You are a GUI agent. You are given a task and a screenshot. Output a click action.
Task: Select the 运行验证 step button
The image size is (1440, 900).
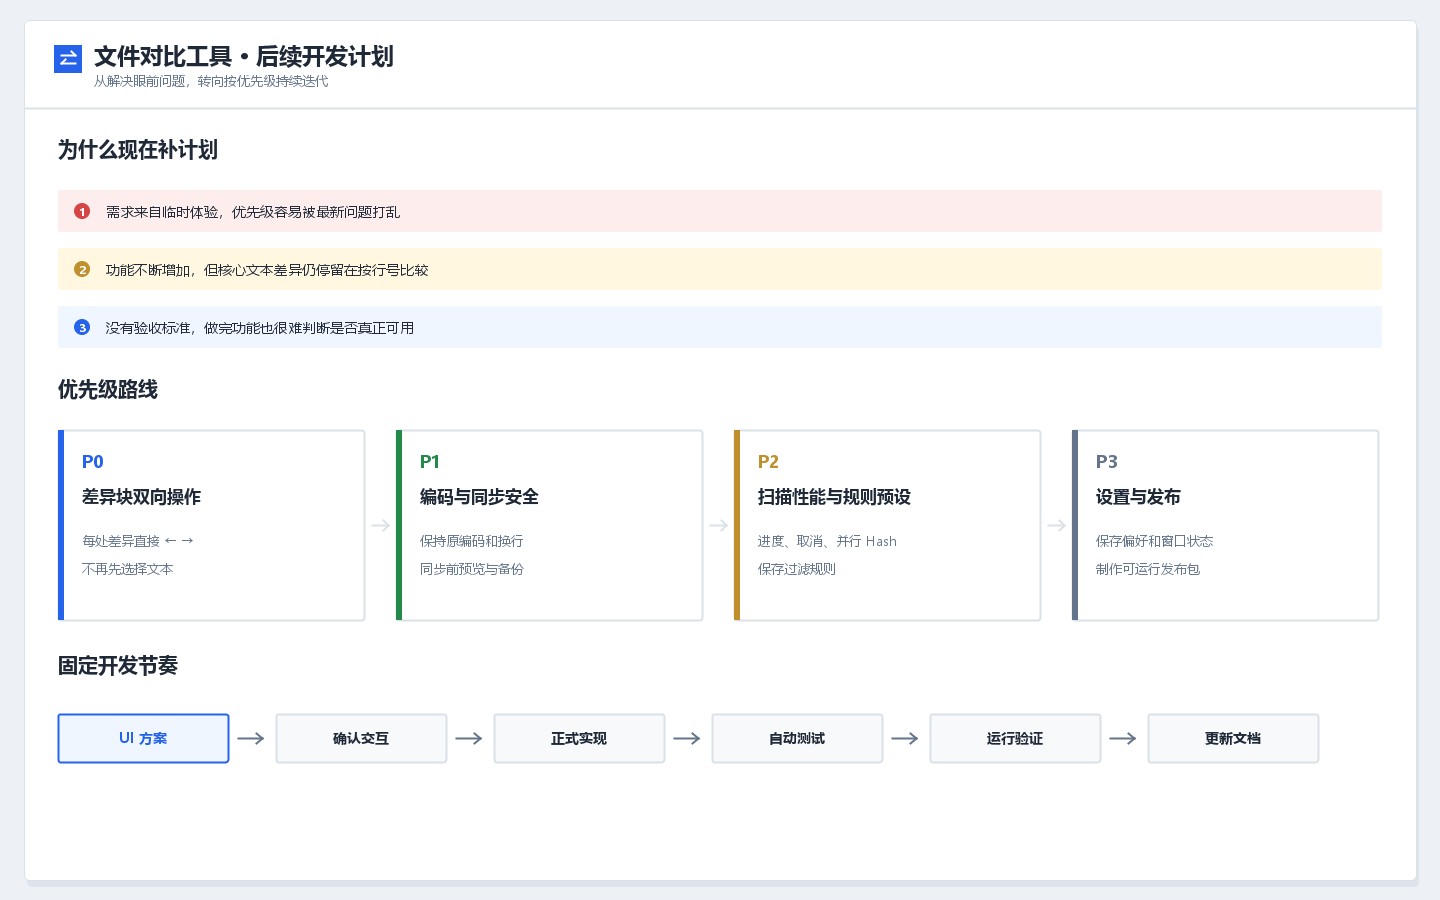point(1015,738)
